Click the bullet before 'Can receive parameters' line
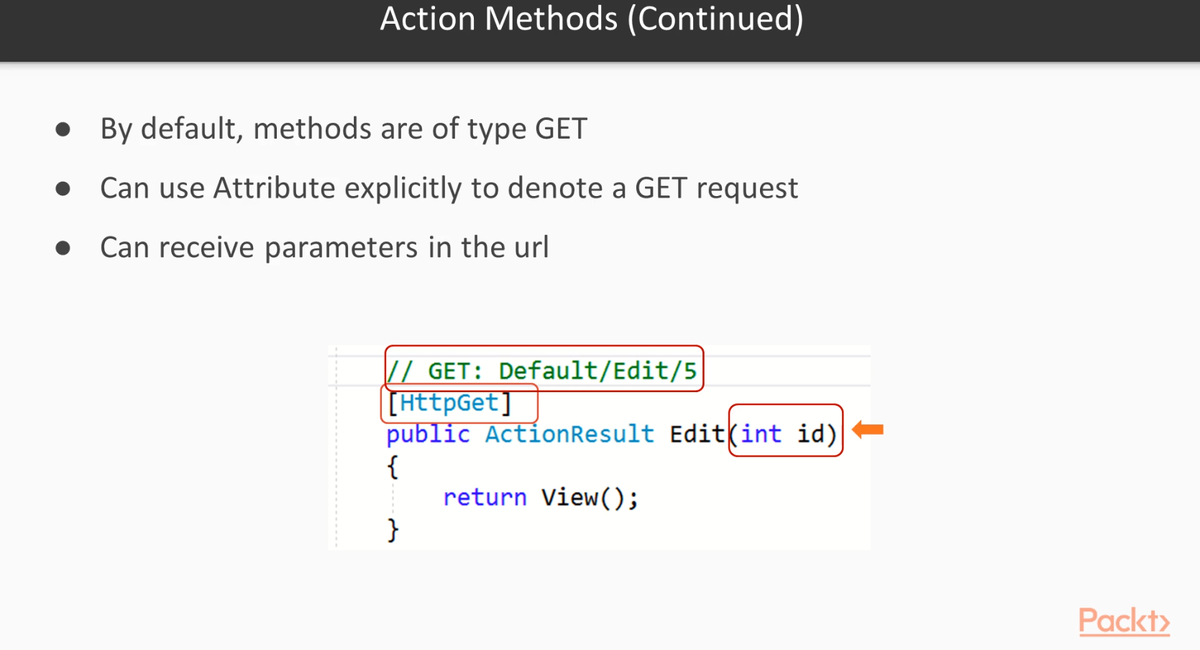Screen dimensions: 1200x650 63,249
